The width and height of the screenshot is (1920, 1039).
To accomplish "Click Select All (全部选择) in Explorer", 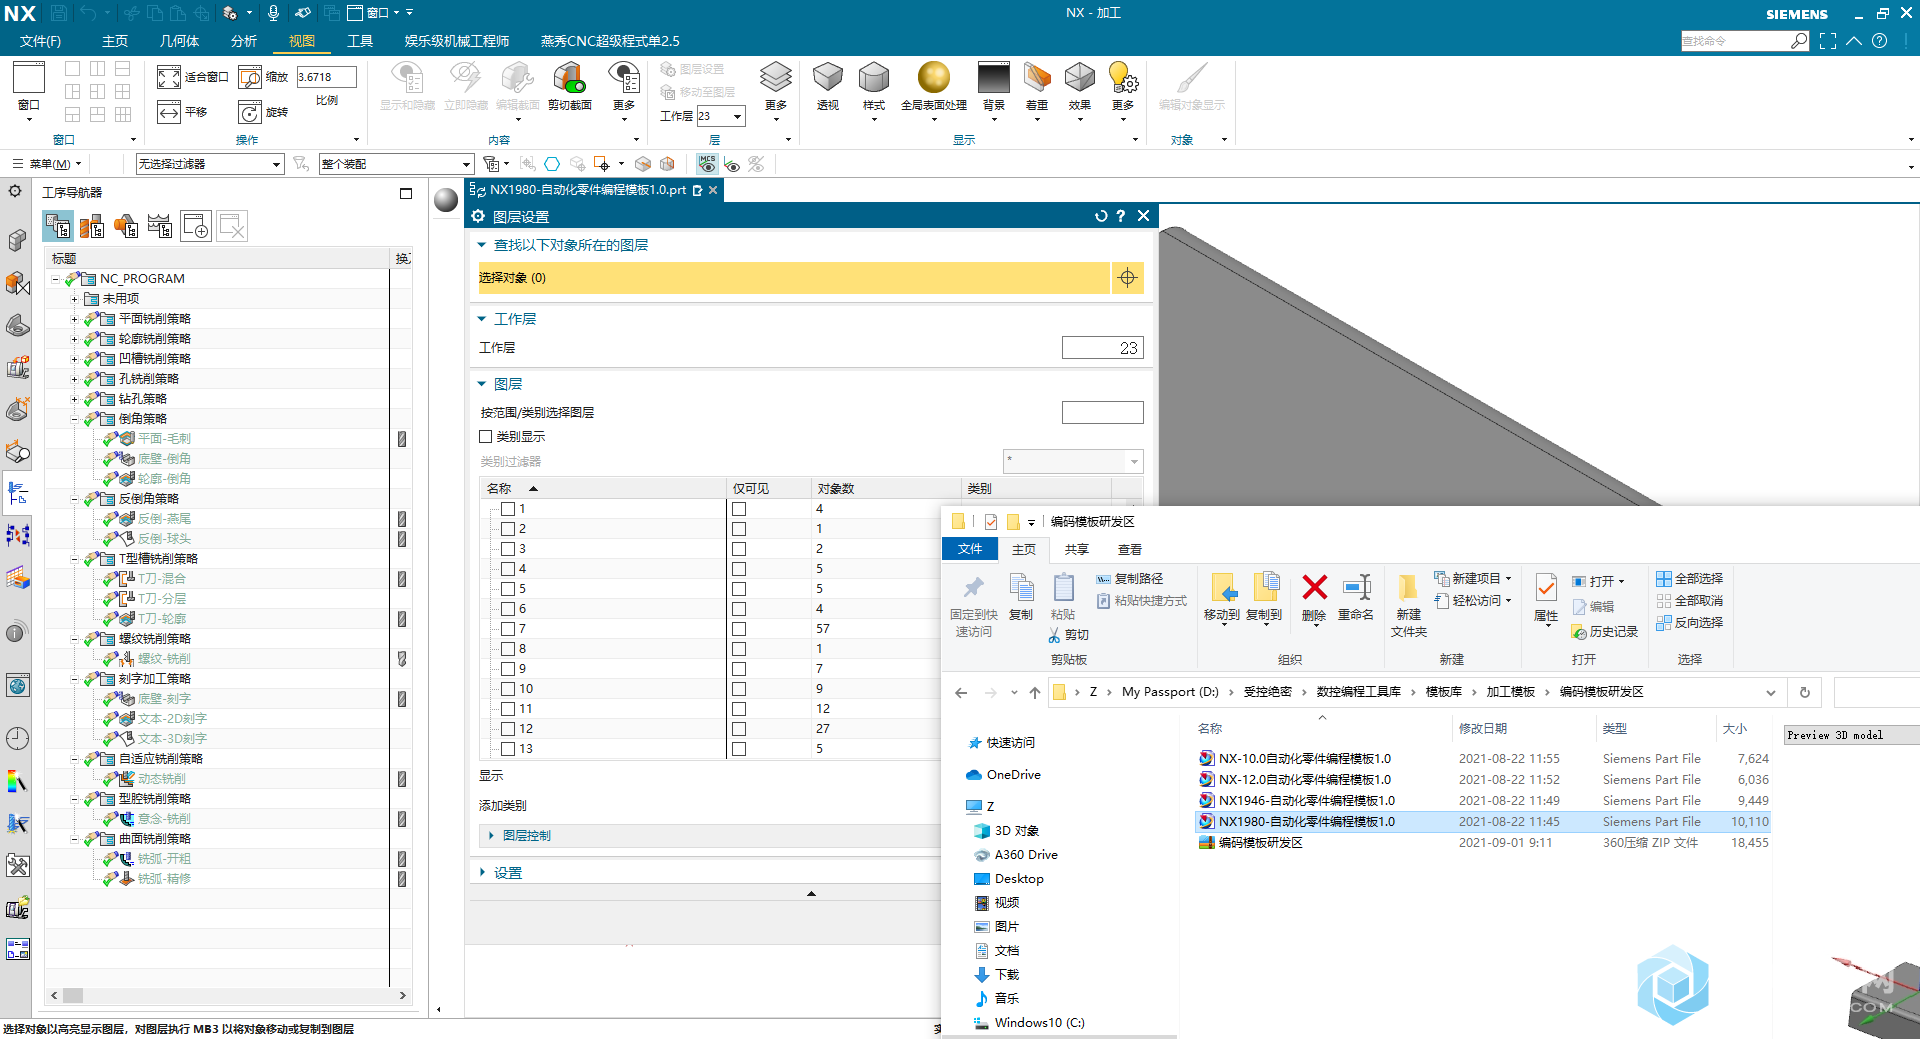I will click(x=1690, y=579).
